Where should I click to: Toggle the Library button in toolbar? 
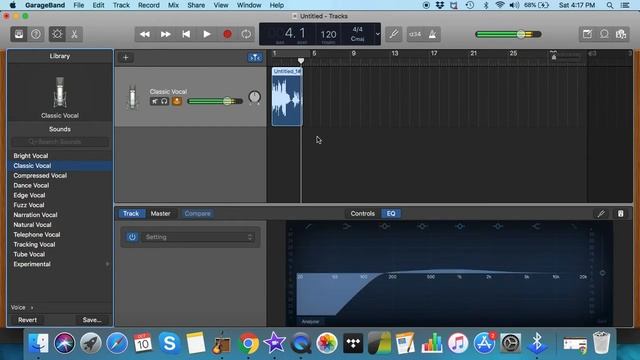pos(19,34)
